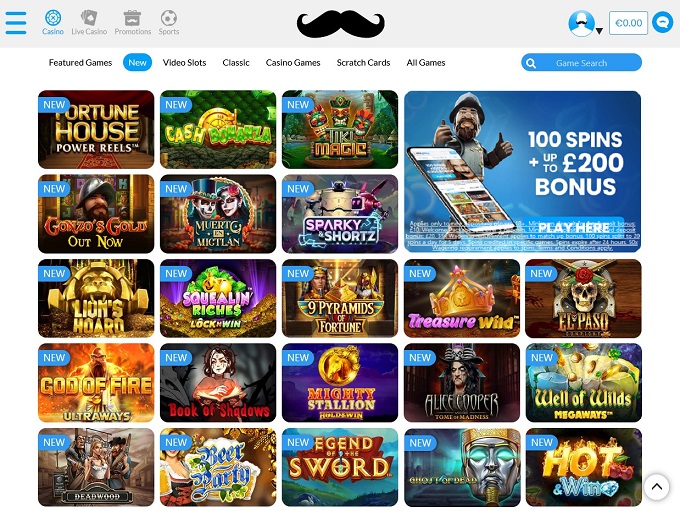
Task: Expand the account avatar dropdown arrow
Action: [599, 31]
